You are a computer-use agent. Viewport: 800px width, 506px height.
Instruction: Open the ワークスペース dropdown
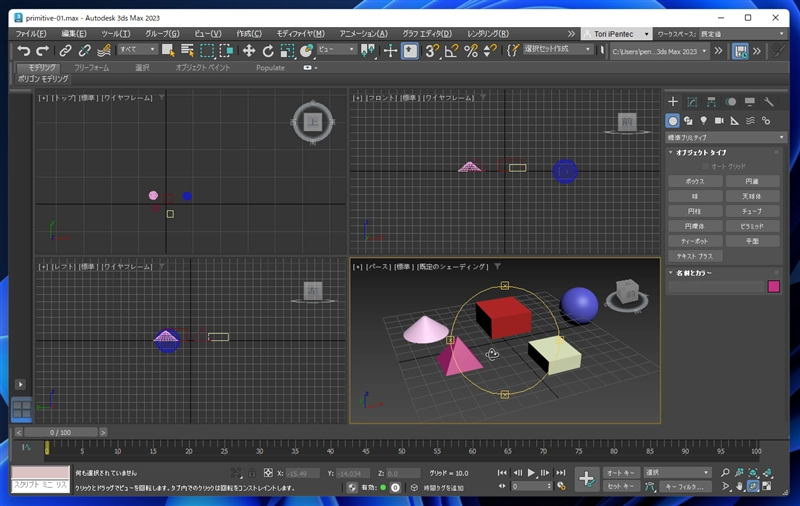tap(742, 34)
